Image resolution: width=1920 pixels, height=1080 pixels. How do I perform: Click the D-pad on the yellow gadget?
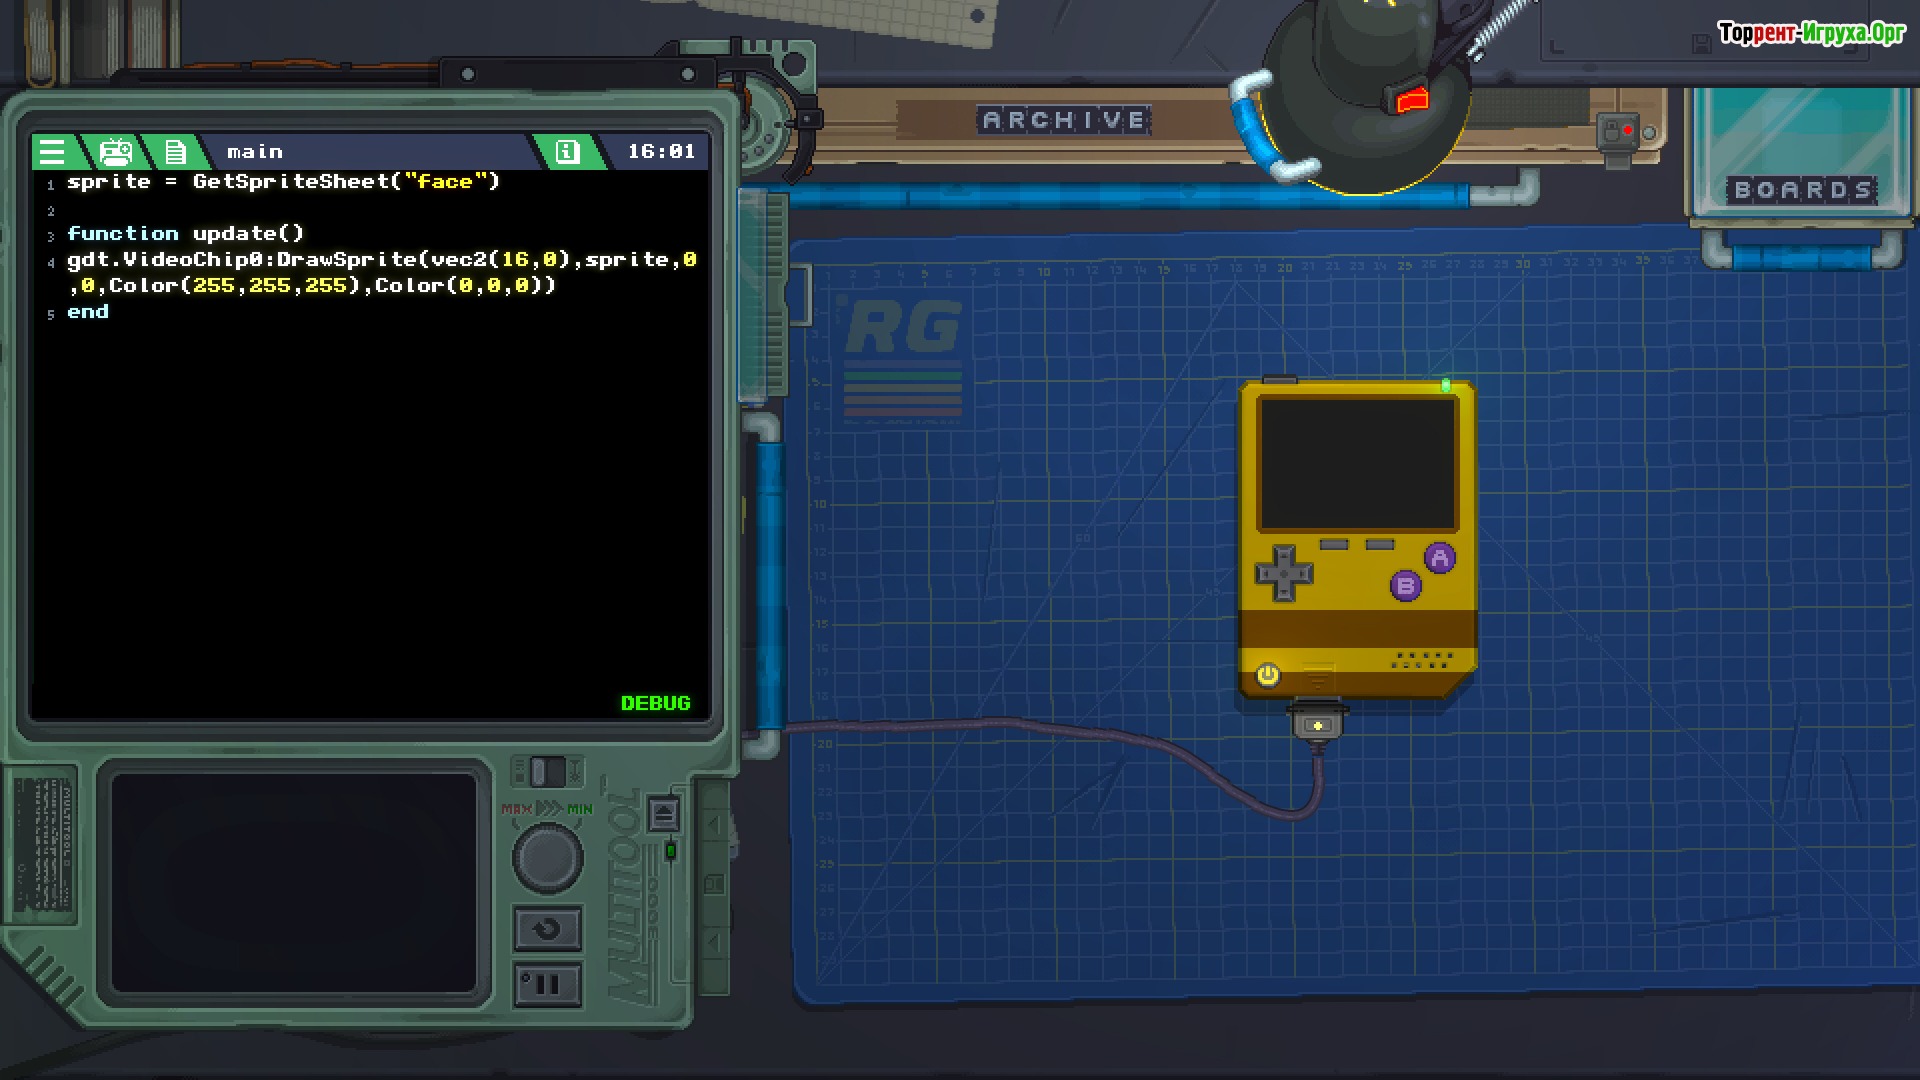click(x=1283, y=573)
